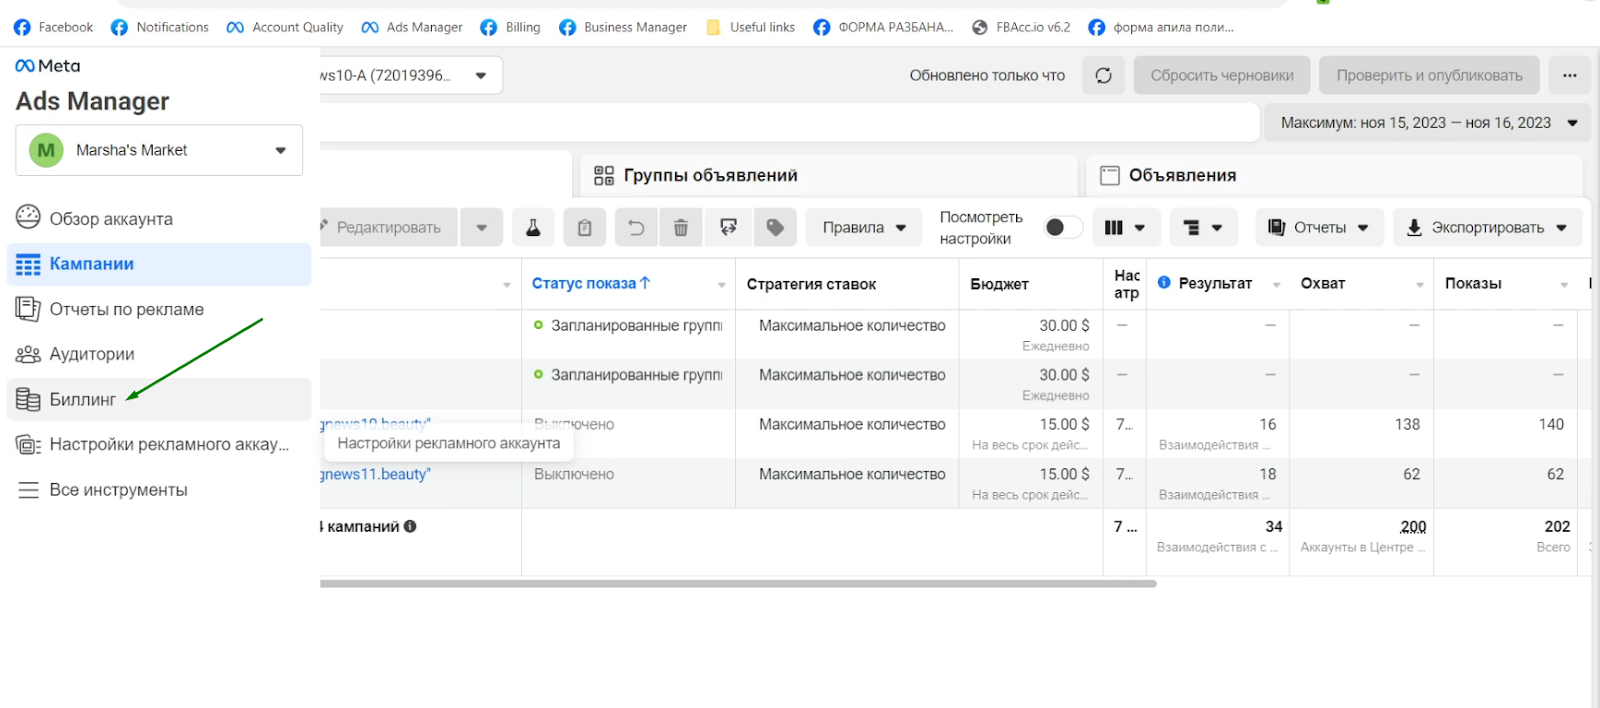Click the Группы объявлений grid icon
The width and height of the screenshot is (1600, 708).
pyautogui.click(x=604, y=176)
